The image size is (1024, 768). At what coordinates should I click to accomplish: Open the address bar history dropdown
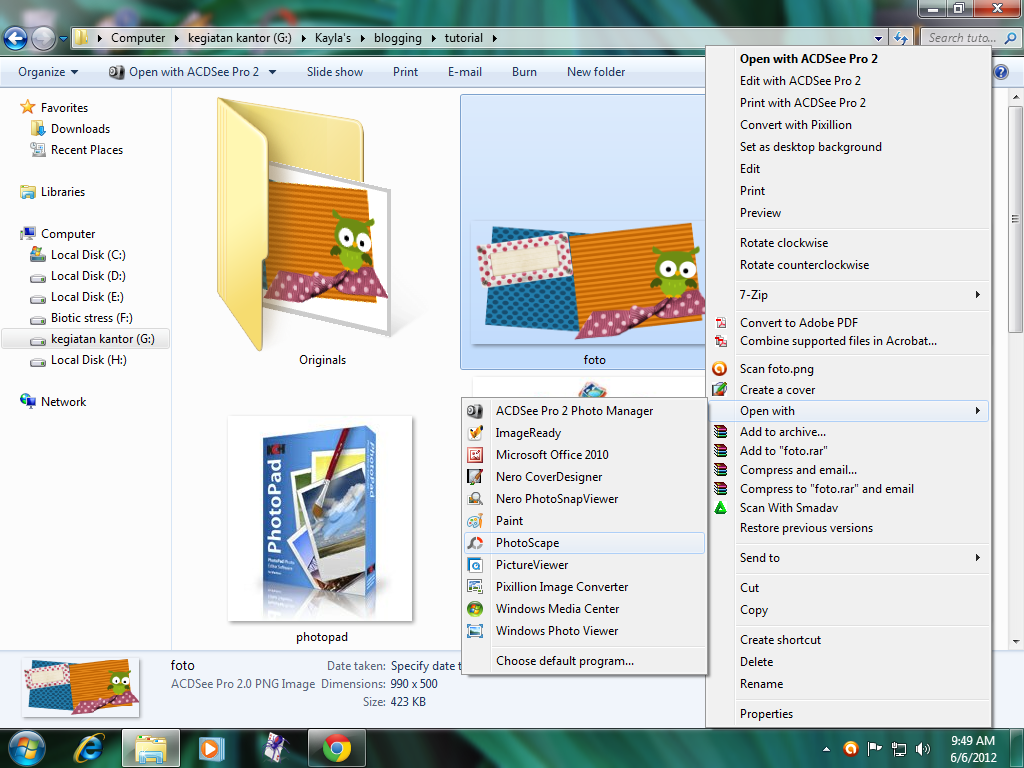pos(878,38)
